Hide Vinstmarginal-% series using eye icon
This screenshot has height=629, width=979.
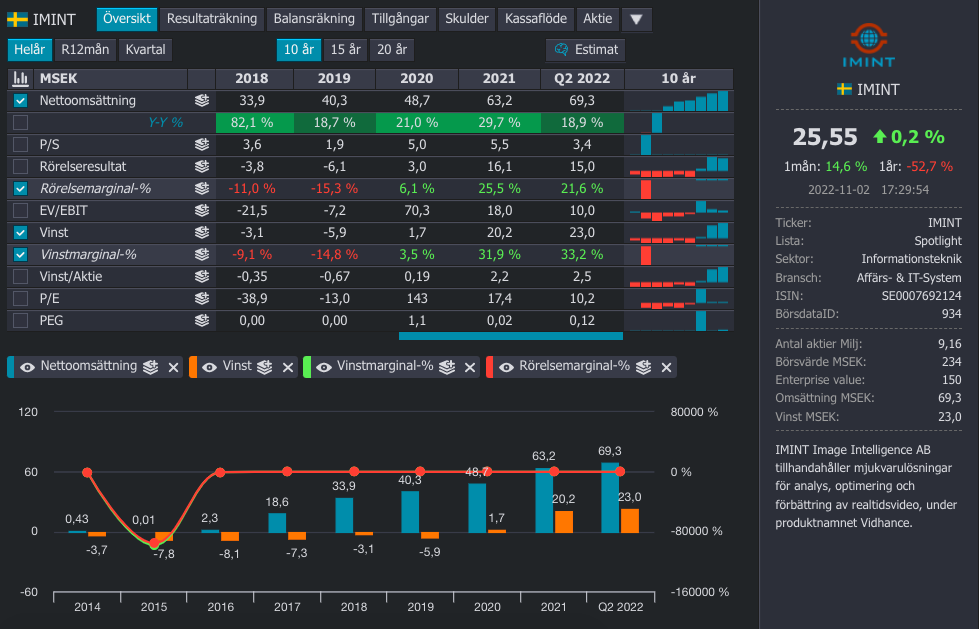[323, 367]
